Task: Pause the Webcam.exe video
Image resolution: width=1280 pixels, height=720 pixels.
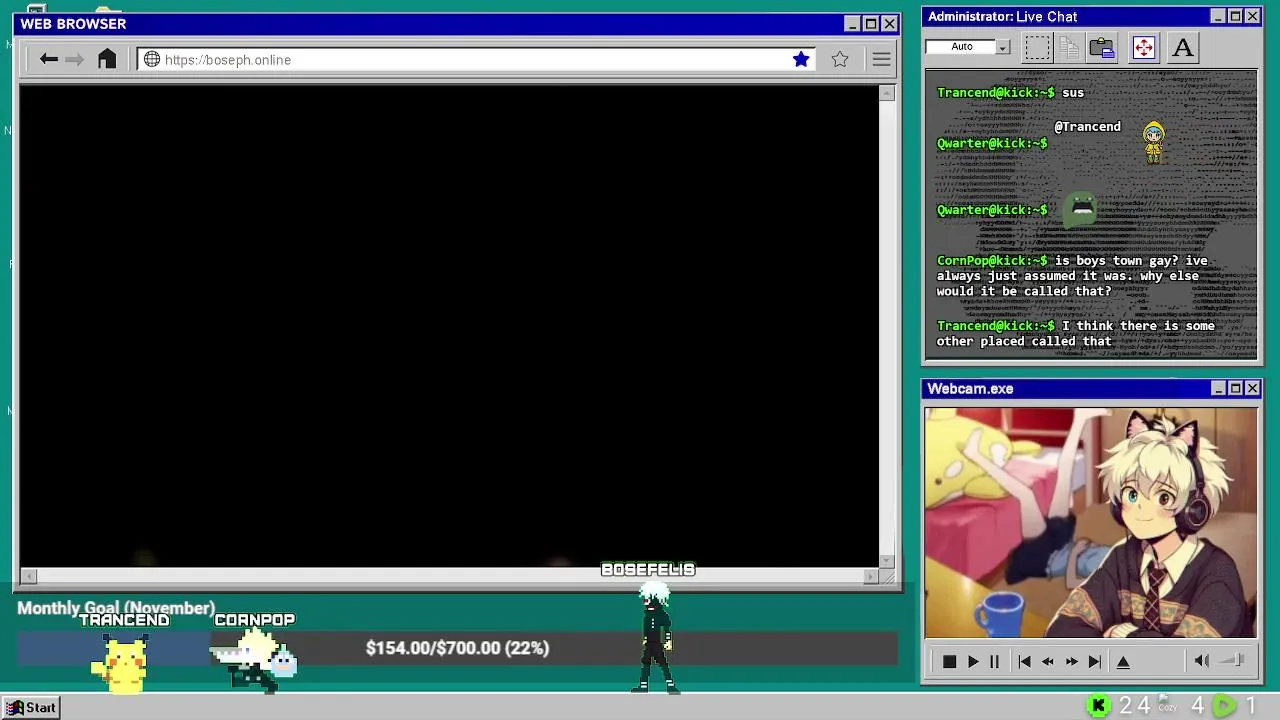Action: coord(994,661)
